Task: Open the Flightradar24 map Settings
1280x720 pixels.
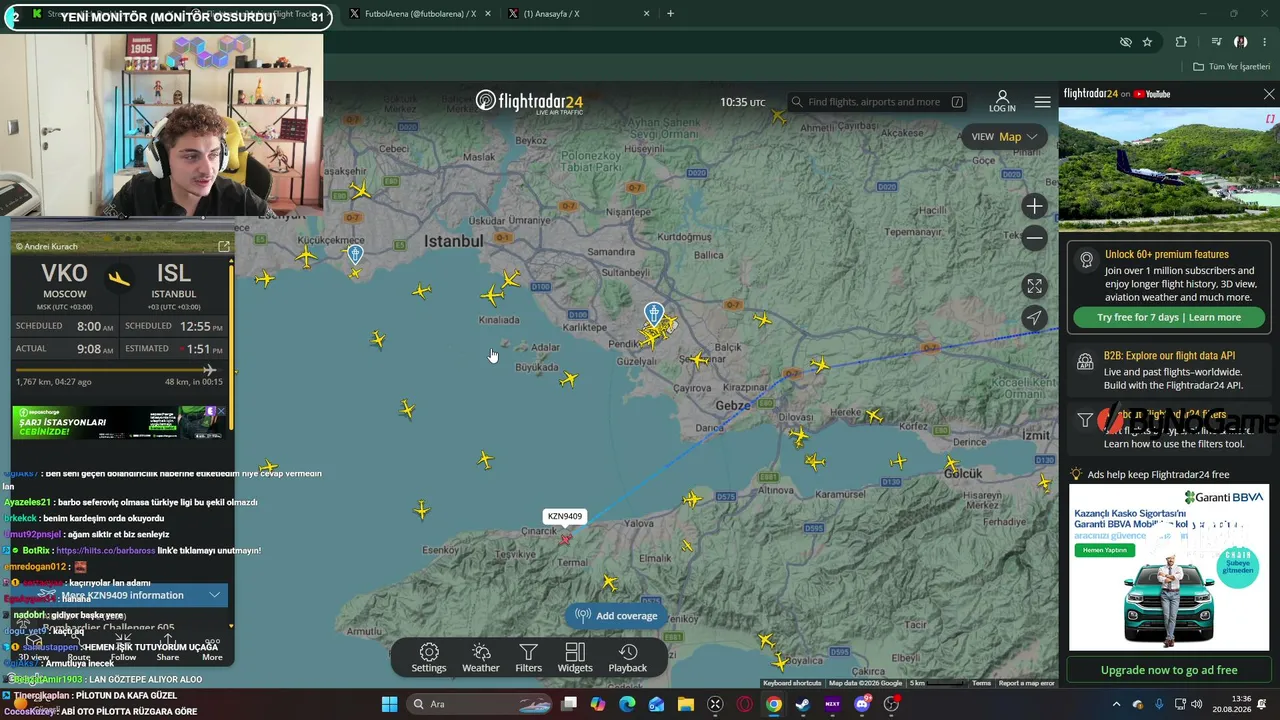Action: 429,658
